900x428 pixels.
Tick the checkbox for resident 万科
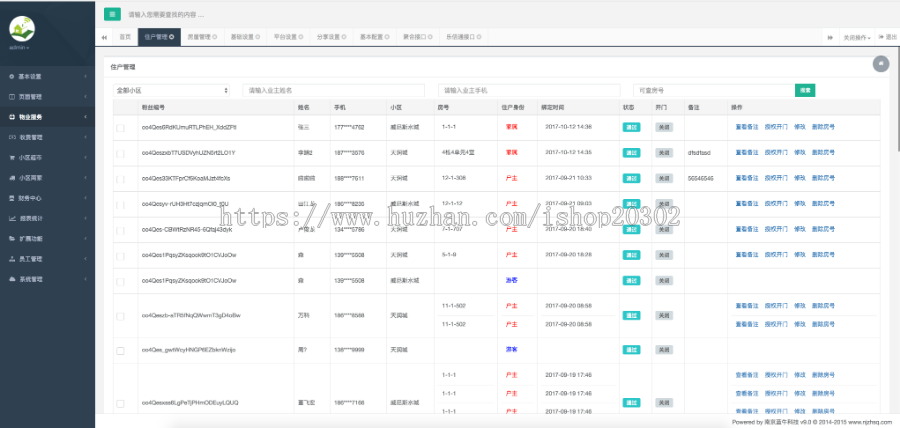(x=120, y=316)
